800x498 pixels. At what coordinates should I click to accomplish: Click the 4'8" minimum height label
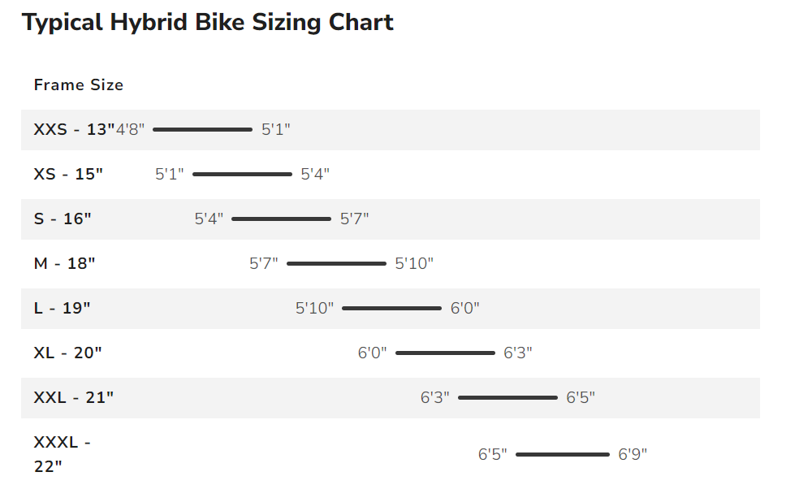click(131, 129)
